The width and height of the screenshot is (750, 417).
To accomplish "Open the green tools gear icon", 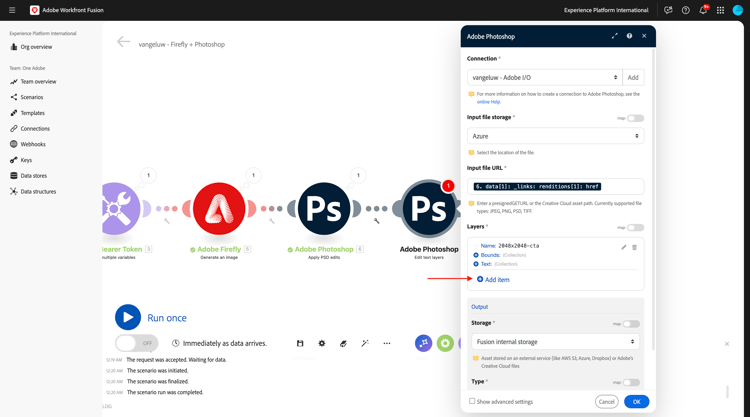I will tap(445, 343).
